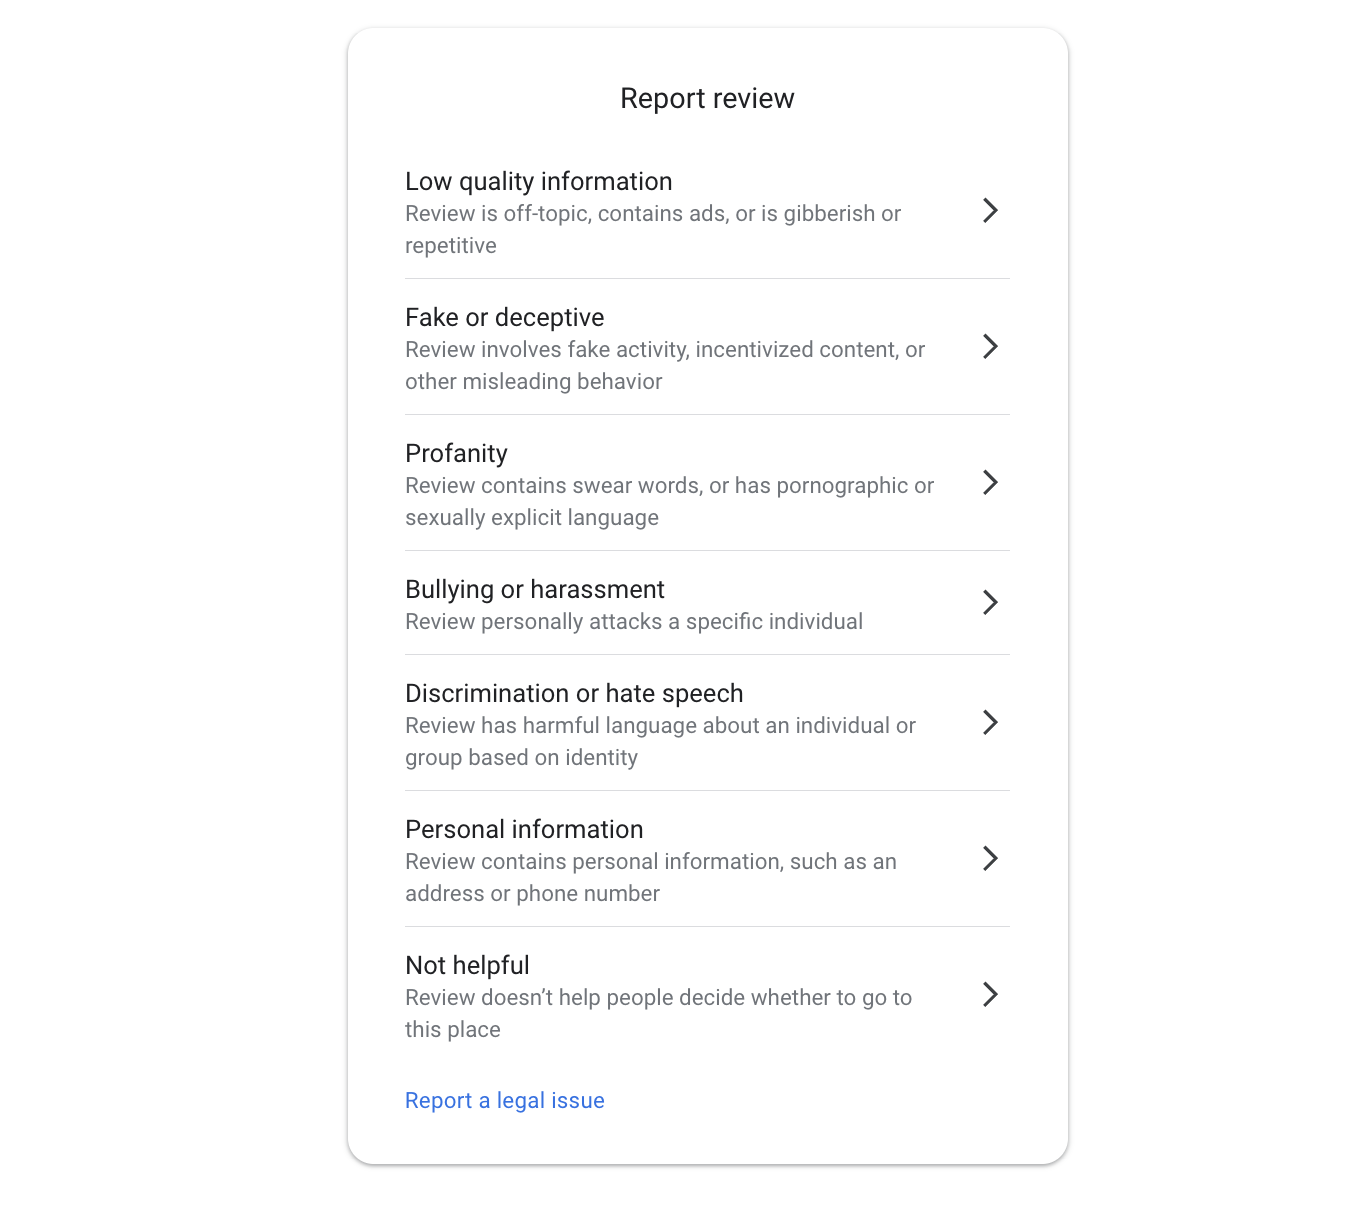The height and width of the screenshot is (1214, 1346).
Task: Open the "Report a legal issue" link
Action: 504,1100
